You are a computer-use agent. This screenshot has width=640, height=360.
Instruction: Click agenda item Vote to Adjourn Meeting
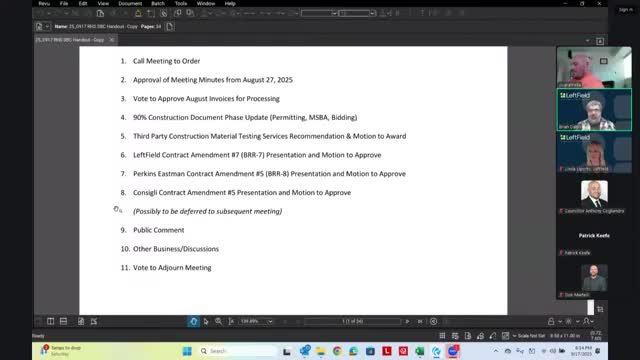[x=172, y=268]
